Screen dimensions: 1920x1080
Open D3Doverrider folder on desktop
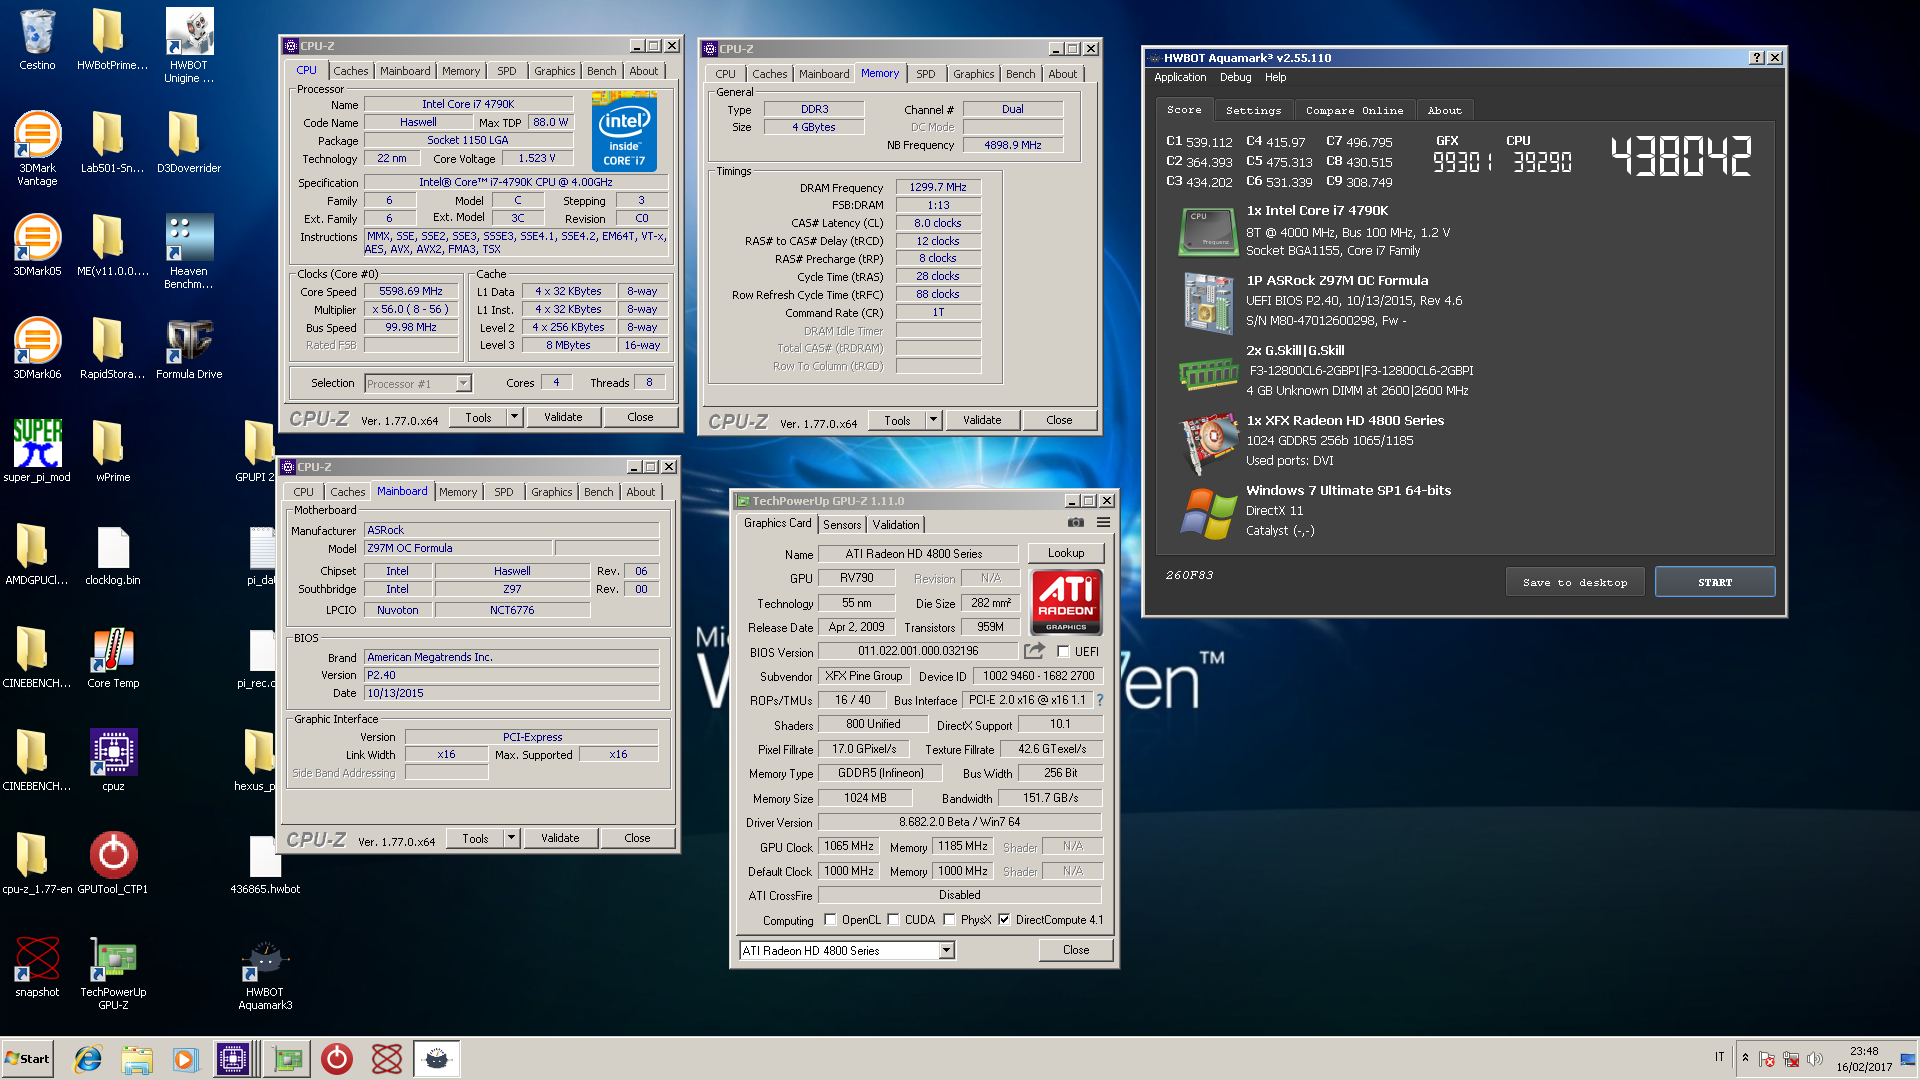coord(189,142)
